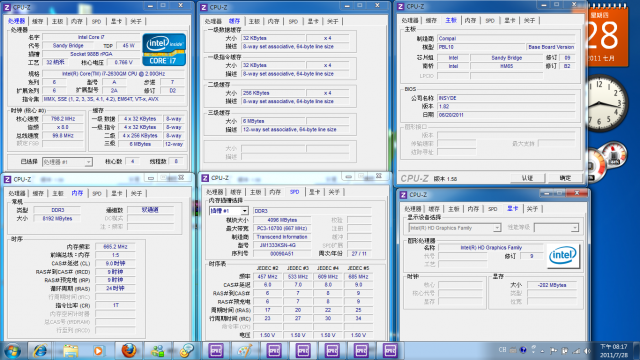
Task: Select the JM1333KSN-4G part number field
Action: click(x=282, y=245)
